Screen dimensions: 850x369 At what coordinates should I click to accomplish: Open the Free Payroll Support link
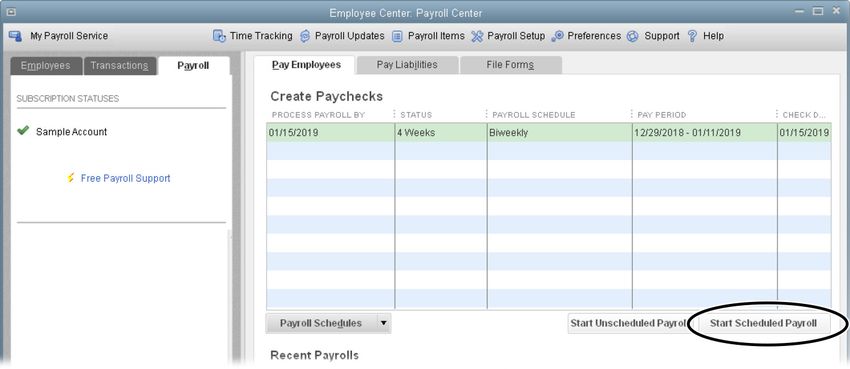125,178
